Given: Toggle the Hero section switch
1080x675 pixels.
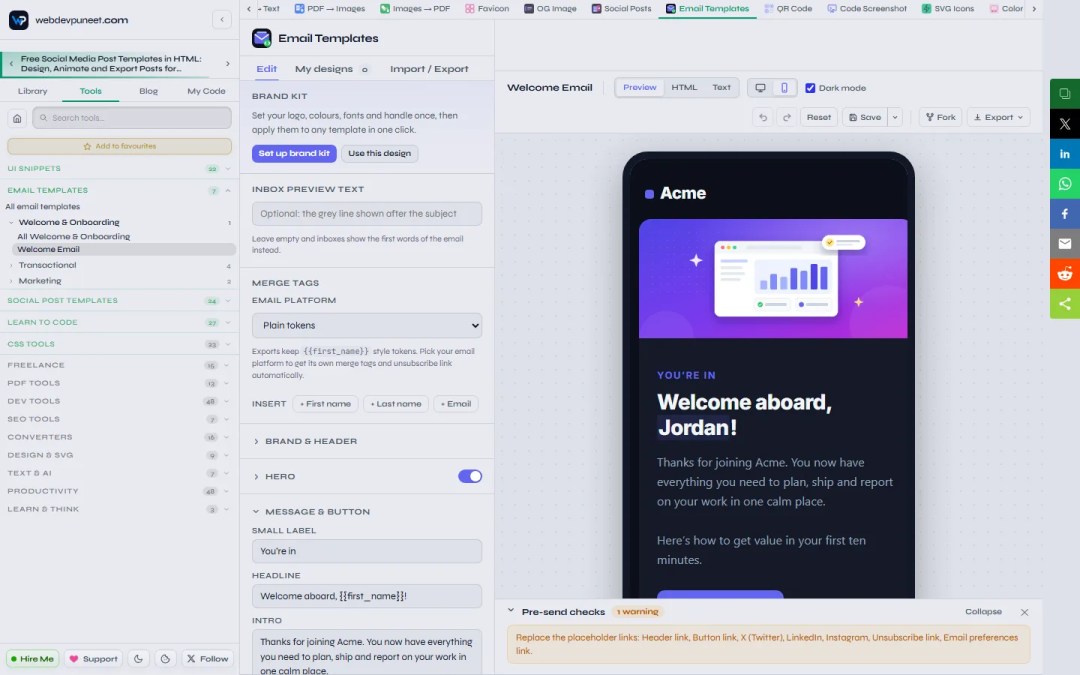Looking at the screenshot, I should pos(470,476).
